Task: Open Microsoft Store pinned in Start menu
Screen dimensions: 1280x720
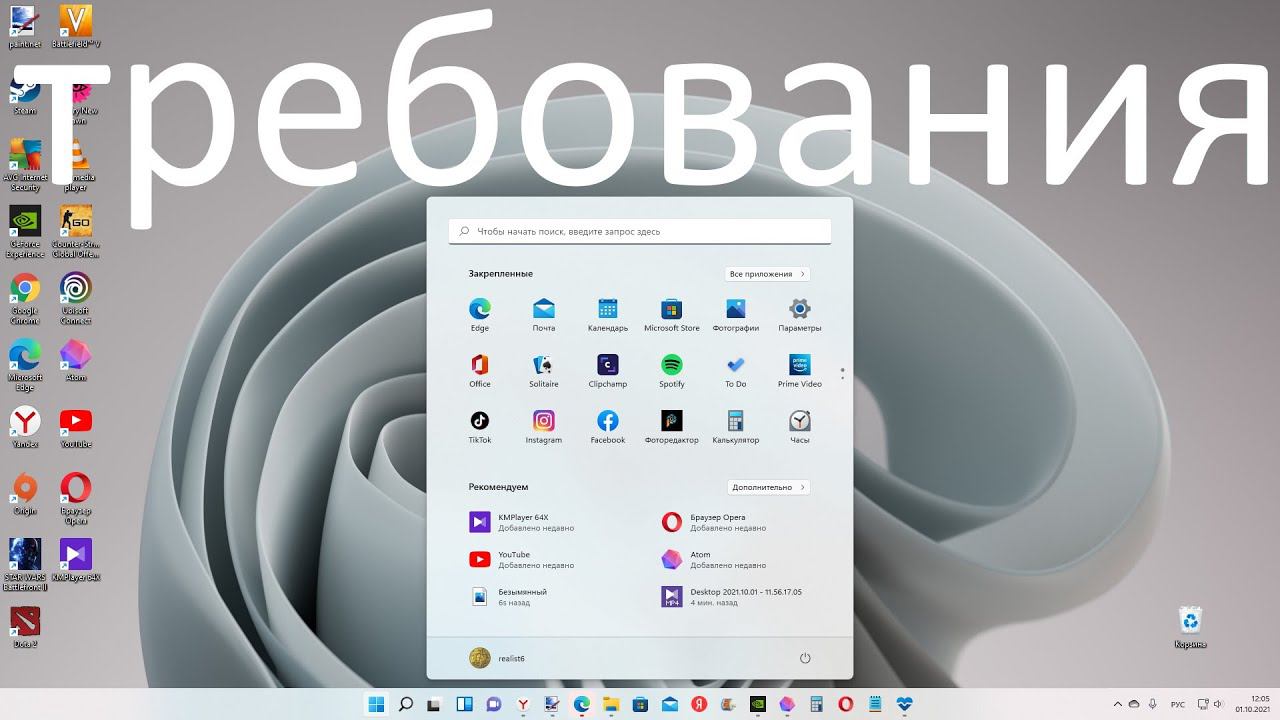Action: [671, 314]
